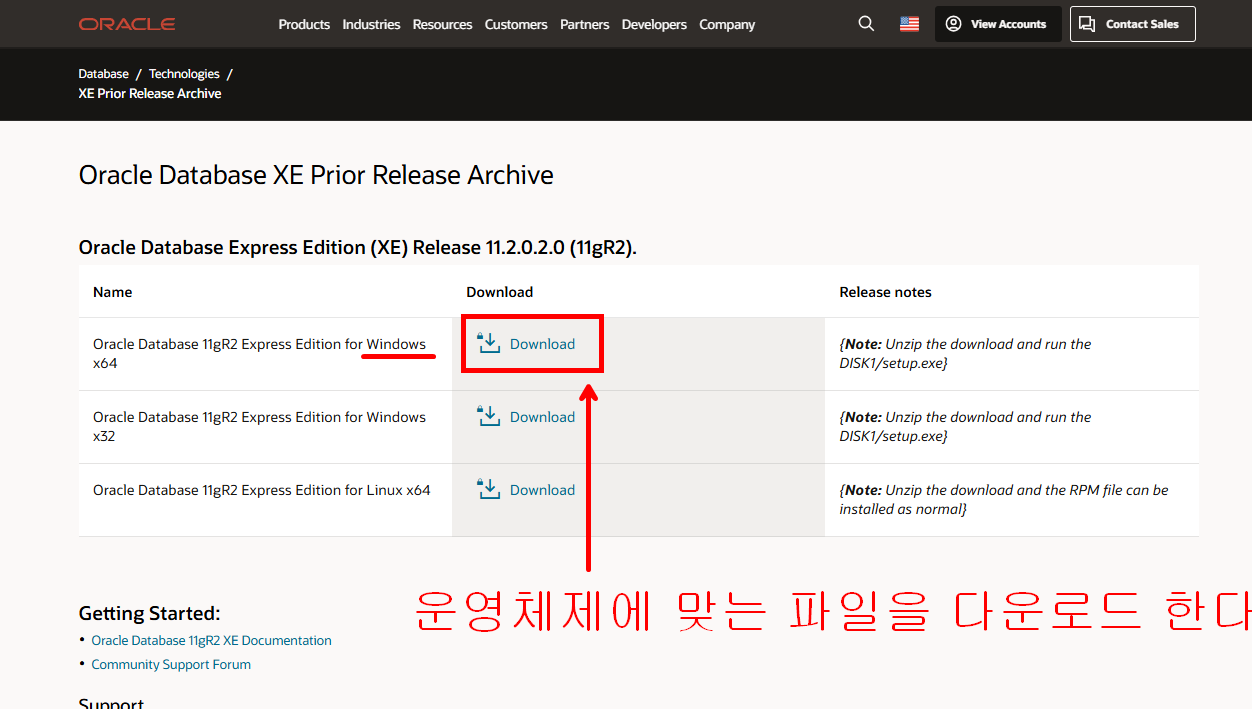Viewport: 1252px width, 709px height.
Task: Open the Community Support Forum link
Action: (x=171, y=664)
